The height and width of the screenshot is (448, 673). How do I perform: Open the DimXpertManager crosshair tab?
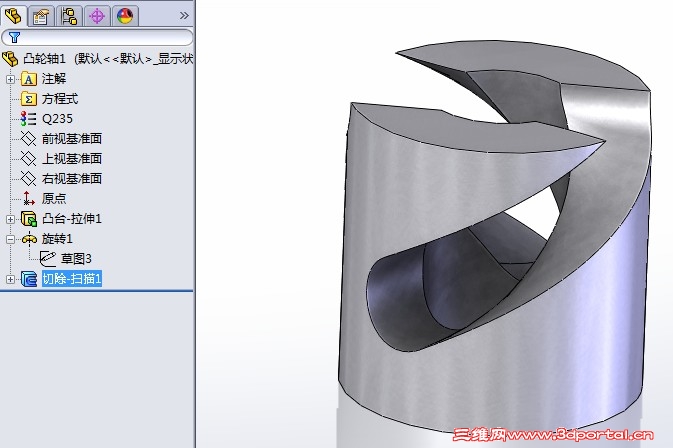coord(97,16)
